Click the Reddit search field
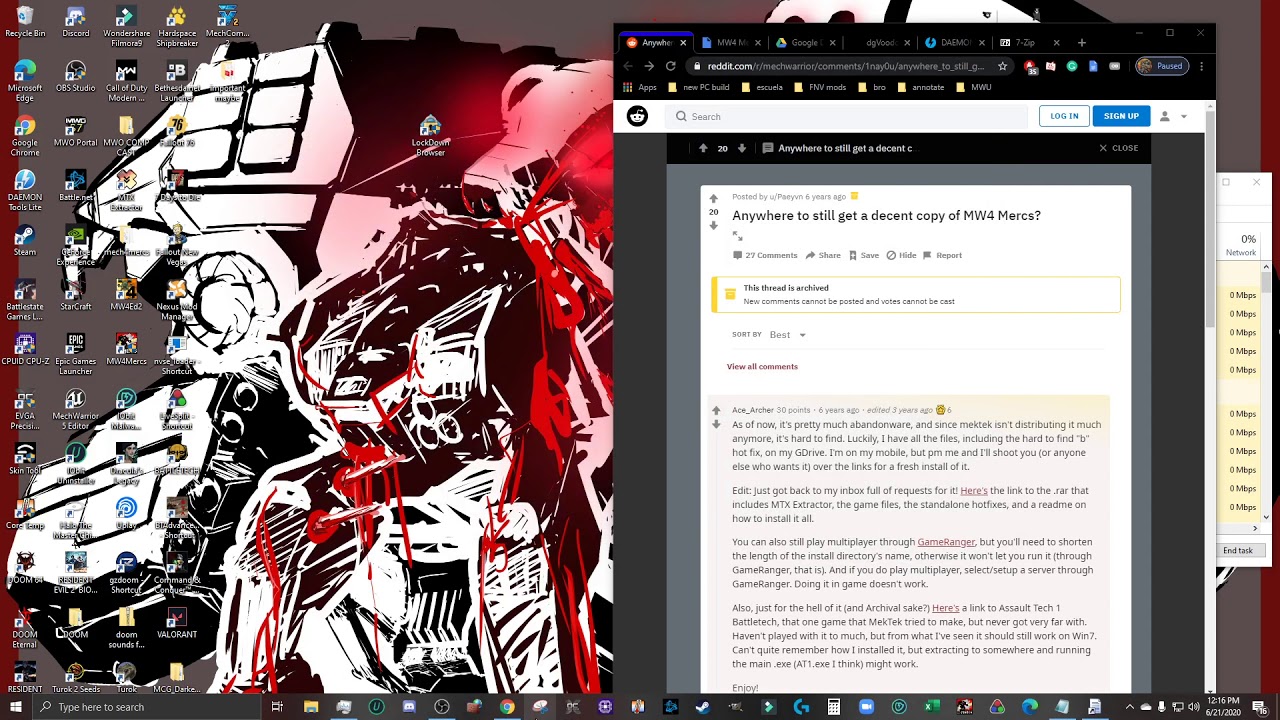 848,116
